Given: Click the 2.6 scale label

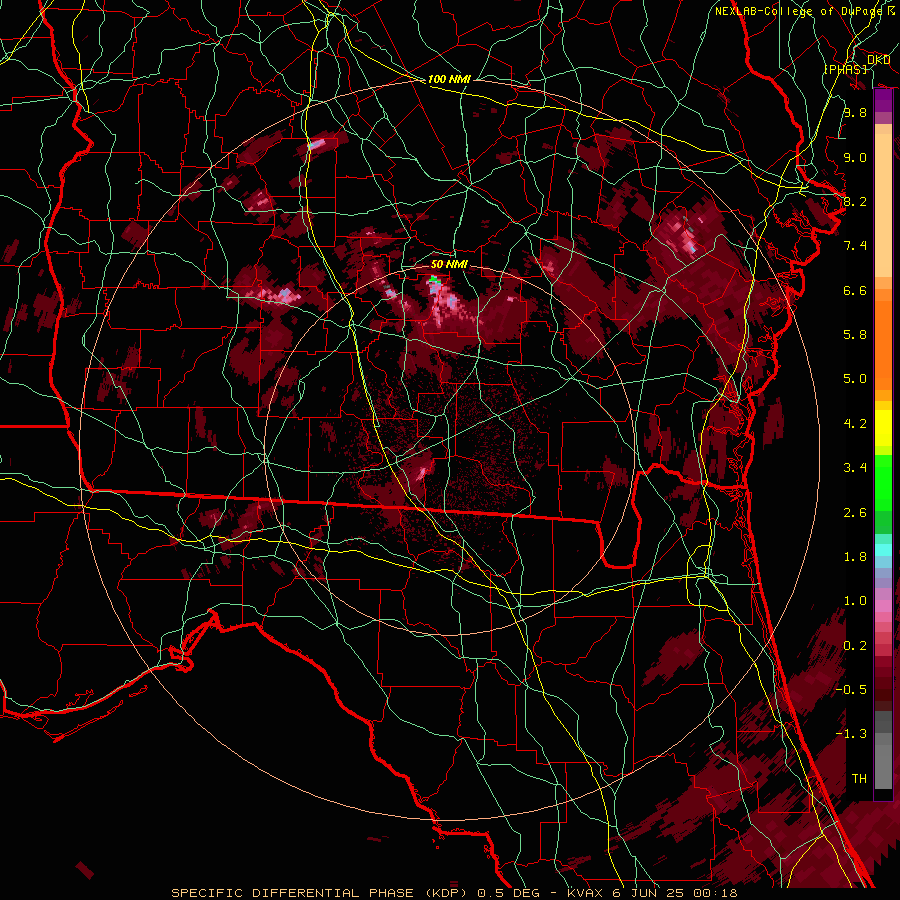Looking at the screenshot, I should 855,513.
